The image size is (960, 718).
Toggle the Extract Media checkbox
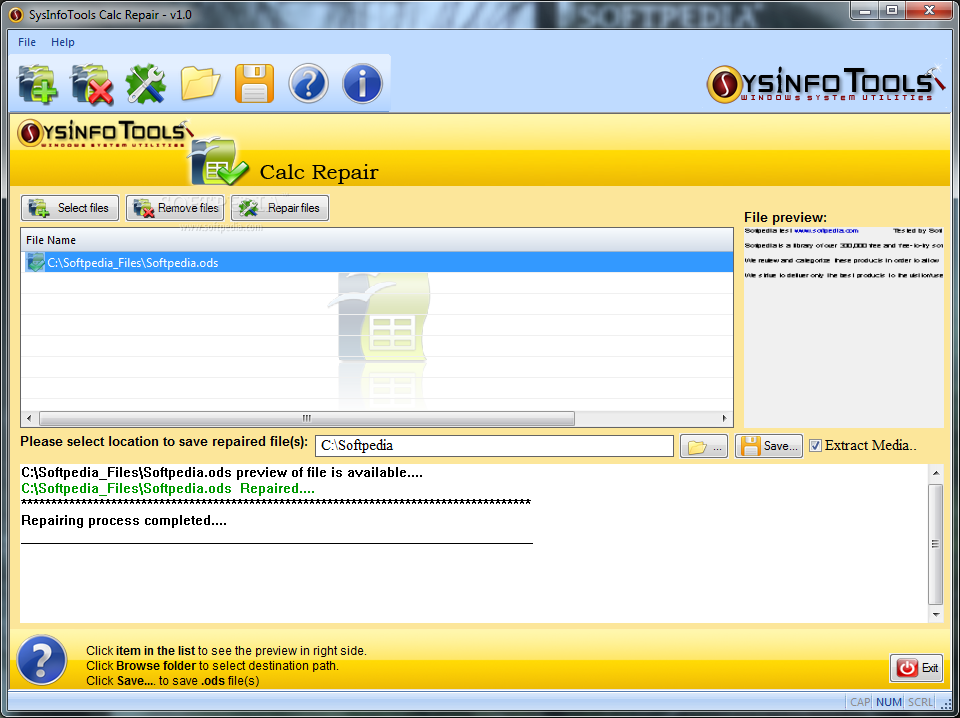[x=815, y=446]
